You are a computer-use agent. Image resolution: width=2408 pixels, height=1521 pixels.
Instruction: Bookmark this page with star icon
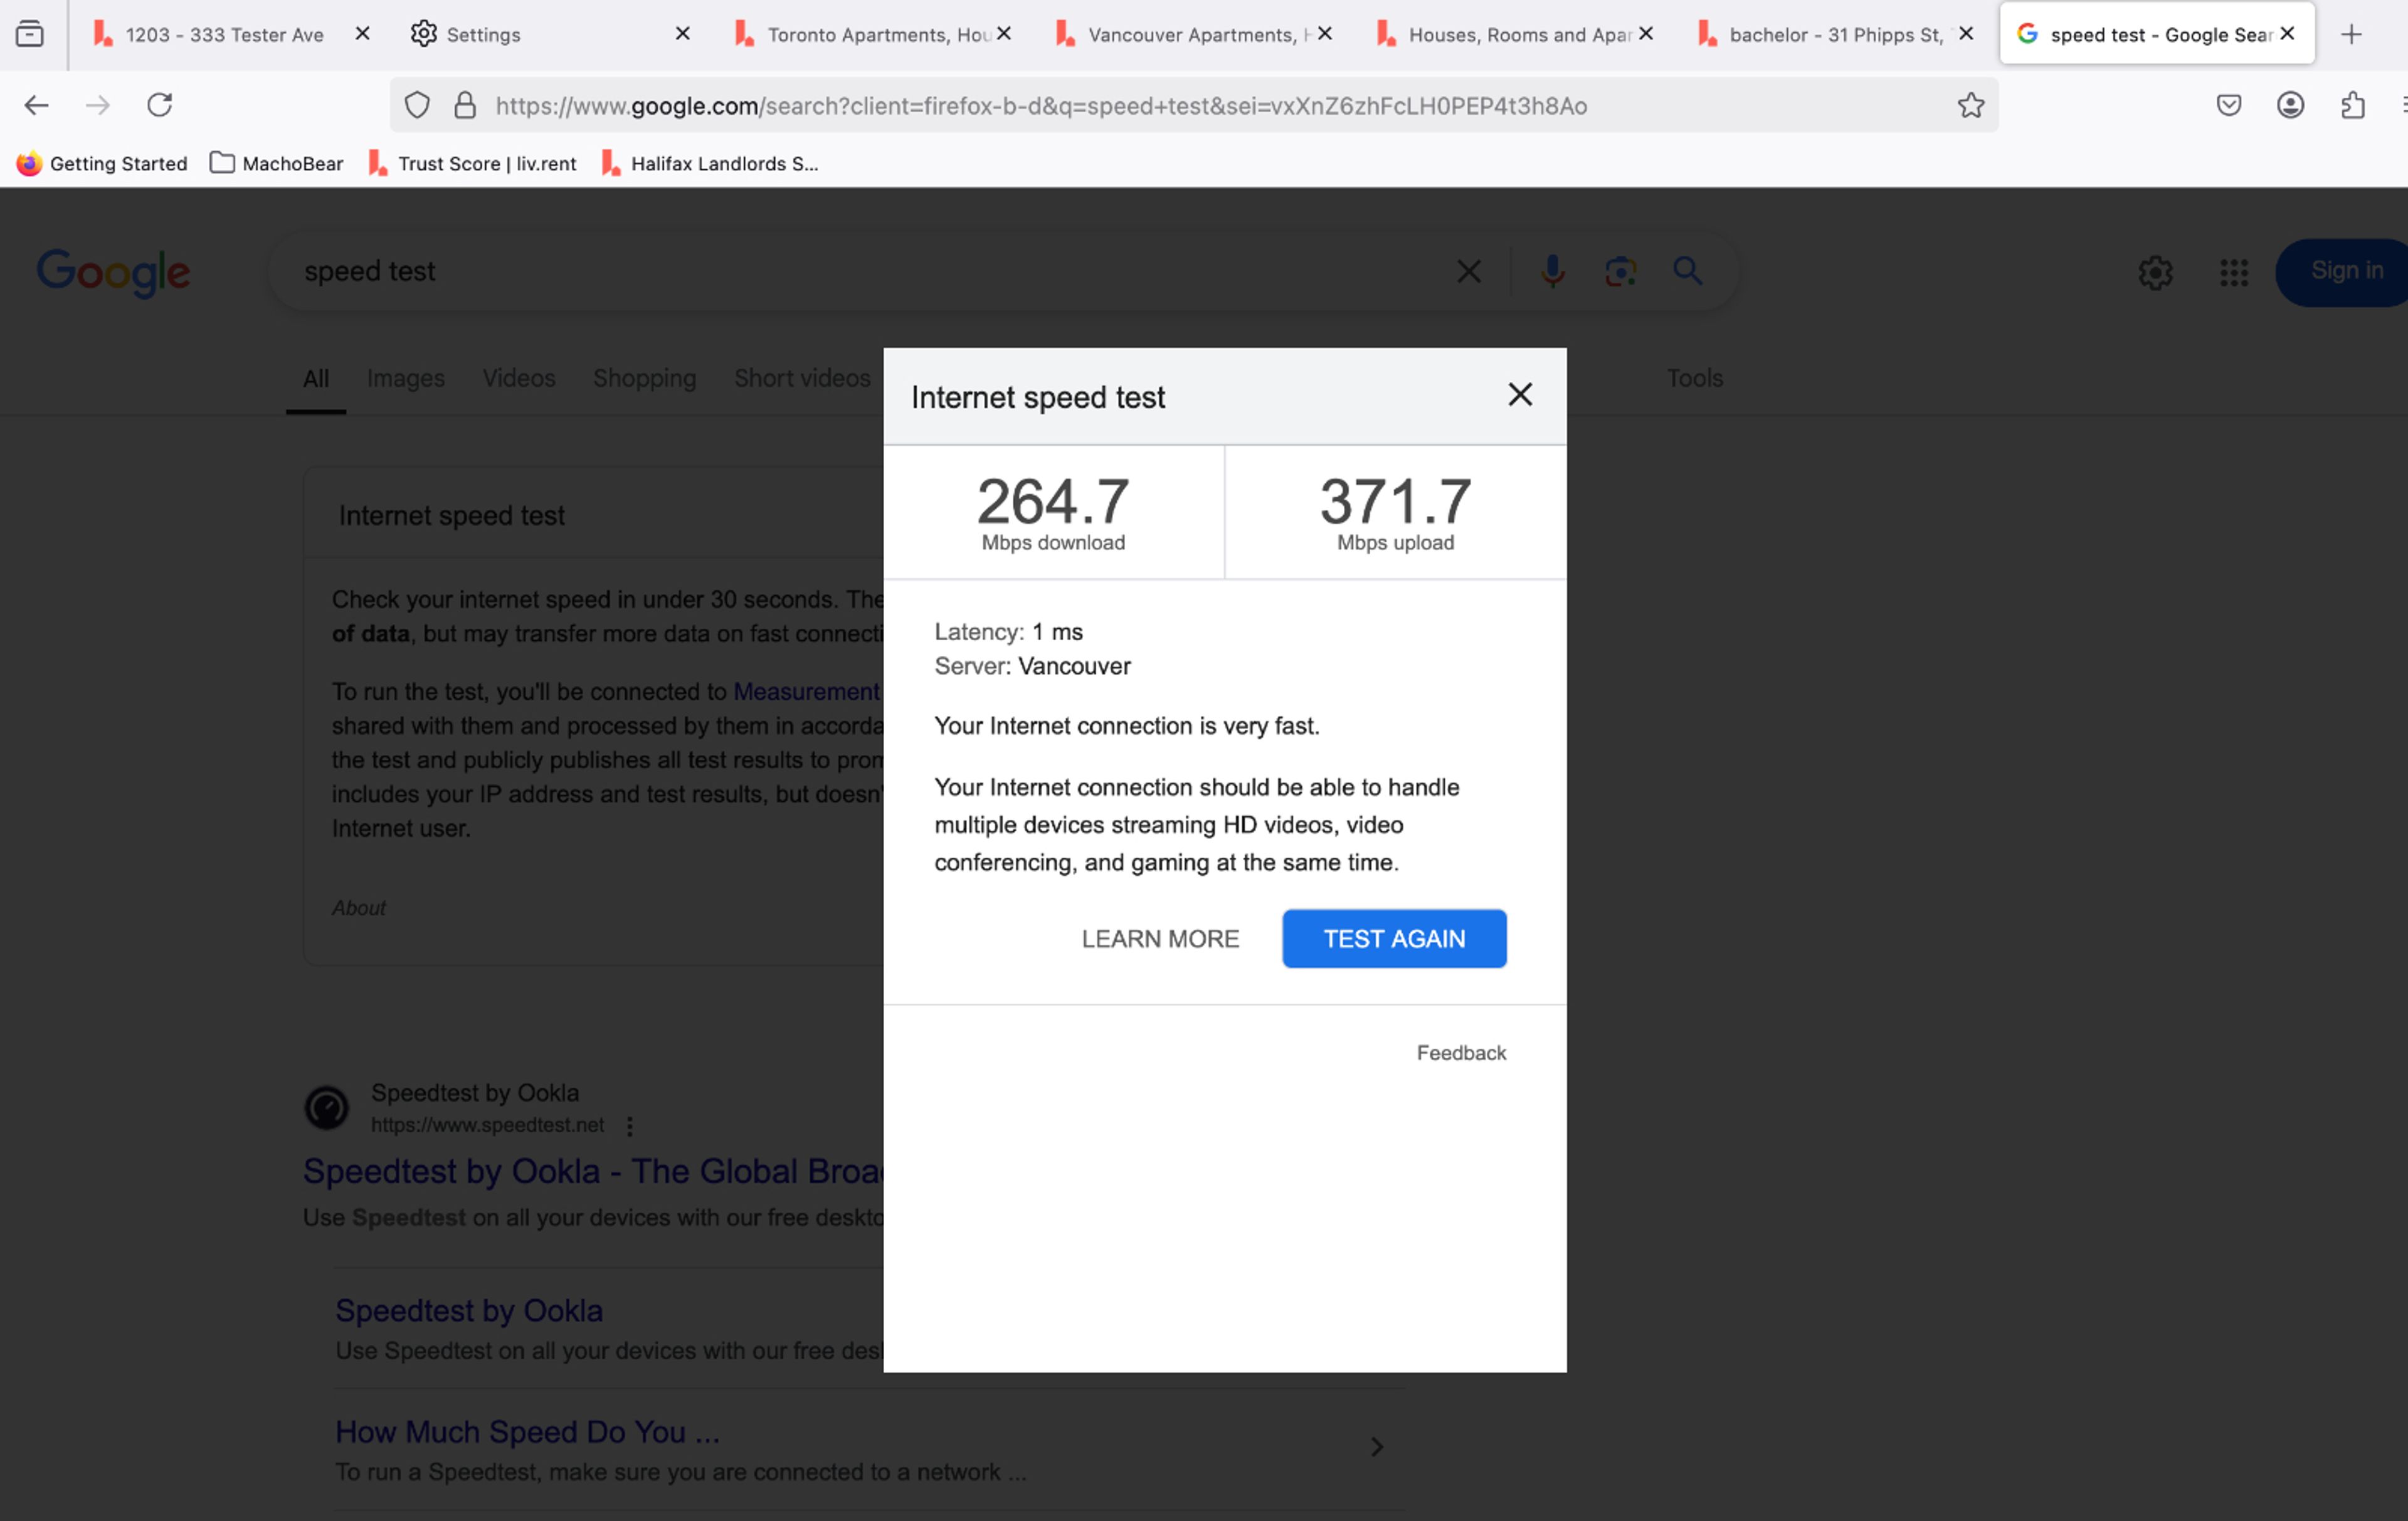click(x=1970, y=105)
